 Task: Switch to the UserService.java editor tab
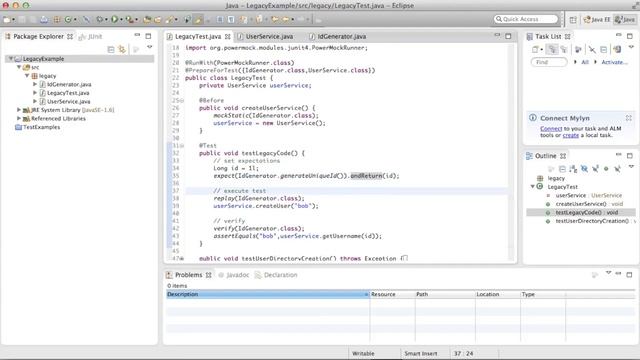click(x=269, y=37)
